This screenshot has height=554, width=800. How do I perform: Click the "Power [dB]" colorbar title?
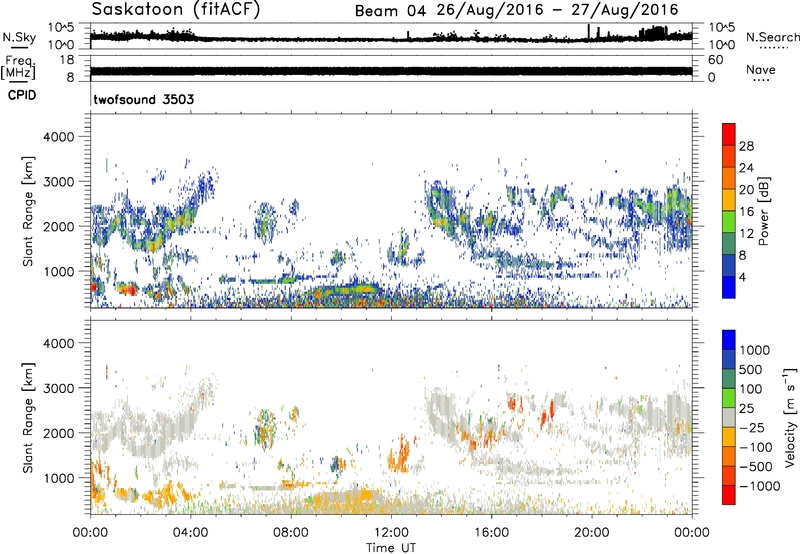coord(764,212)
